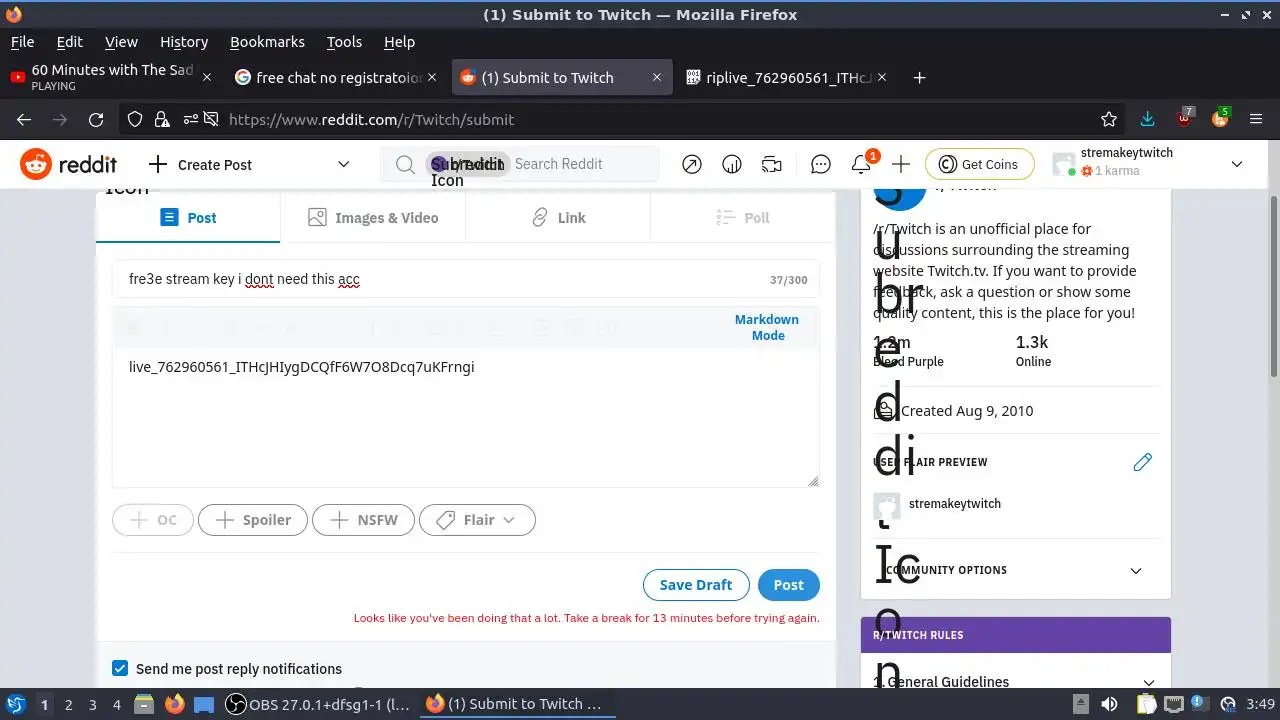
Task: Open the orange extension icon with badge 5
Action: point(1220,119)
